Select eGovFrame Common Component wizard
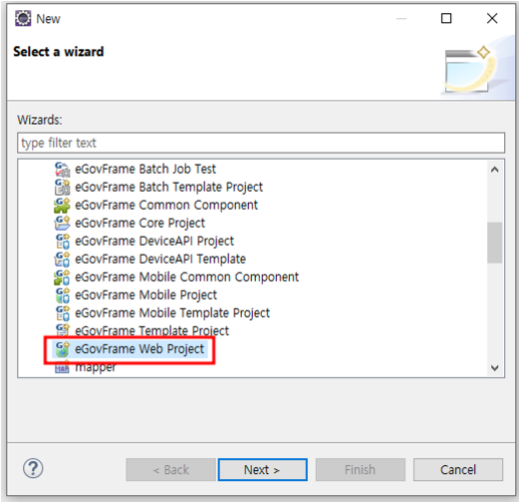Image resolution: width=524 pixels, height=502 pixels. (166, 205)
